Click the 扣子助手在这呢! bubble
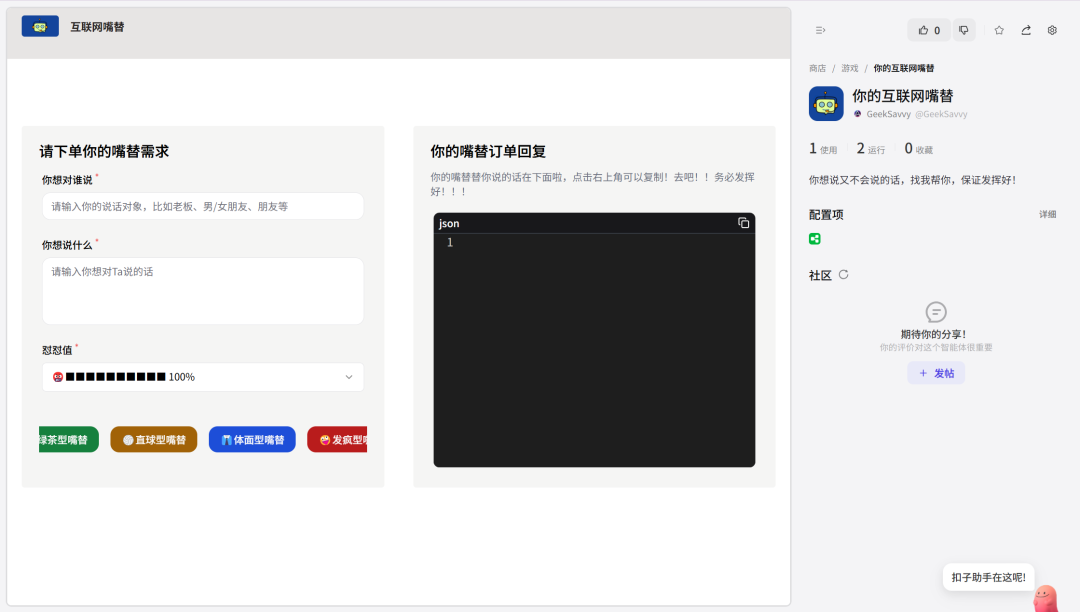The height and width of the screenshot is (612, 1080). [x=988, y=578]
